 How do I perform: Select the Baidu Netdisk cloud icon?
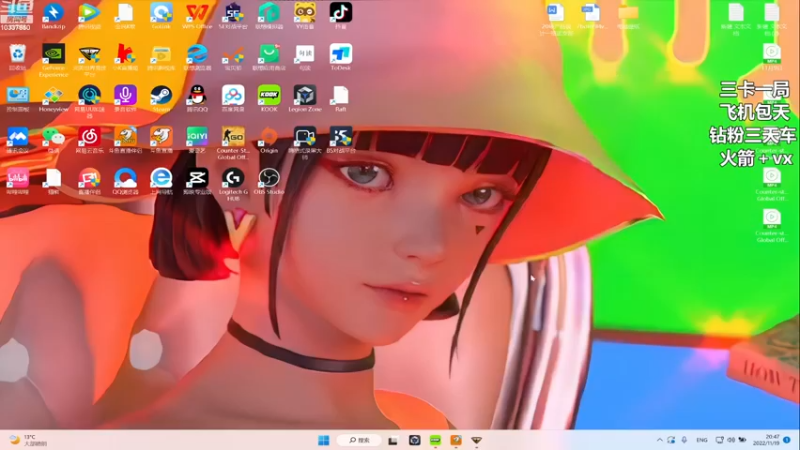pos(233,98)
